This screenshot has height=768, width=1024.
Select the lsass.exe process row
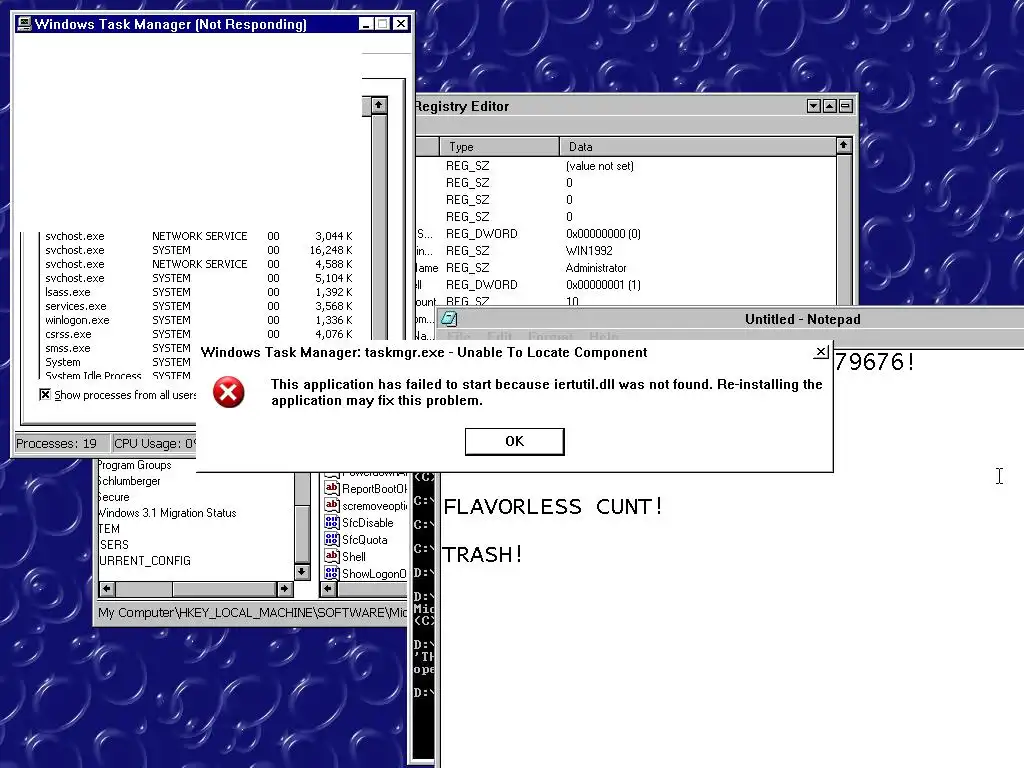point(199,292)
